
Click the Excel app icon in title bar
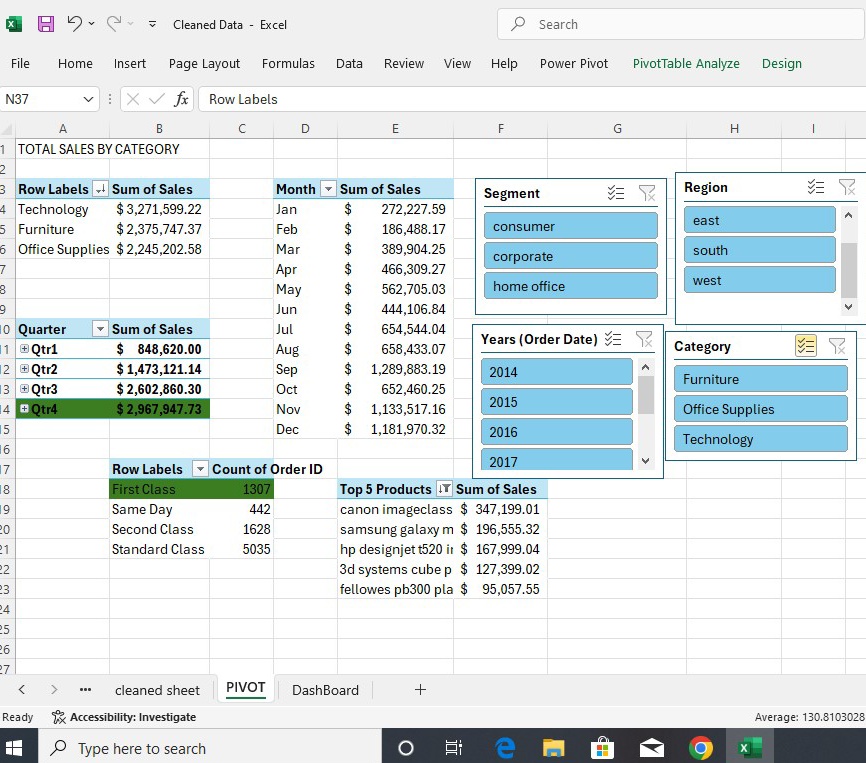point(14,24)
